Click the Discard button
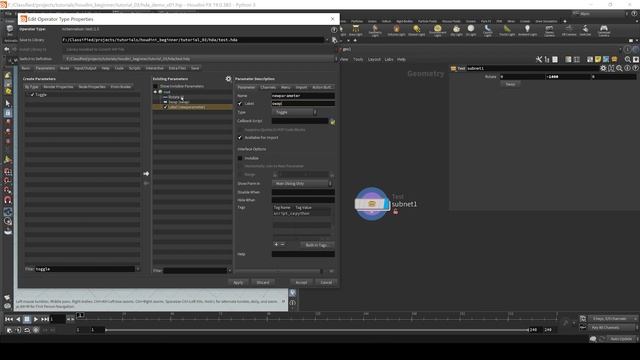Screen dimensions: 640x360 tap(263, 282)
